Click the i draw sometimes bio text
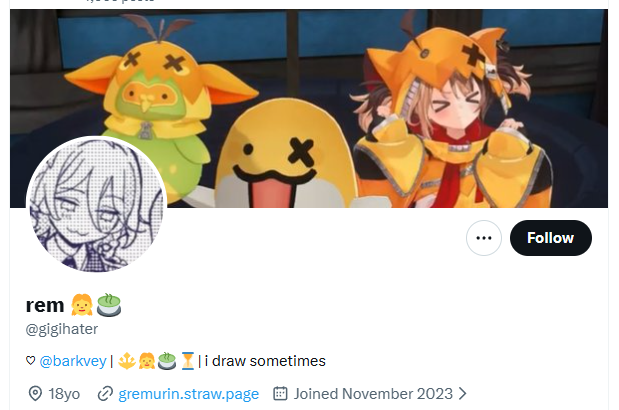The image size is (619, 410). pyautogui.click(x=265, y=361)
